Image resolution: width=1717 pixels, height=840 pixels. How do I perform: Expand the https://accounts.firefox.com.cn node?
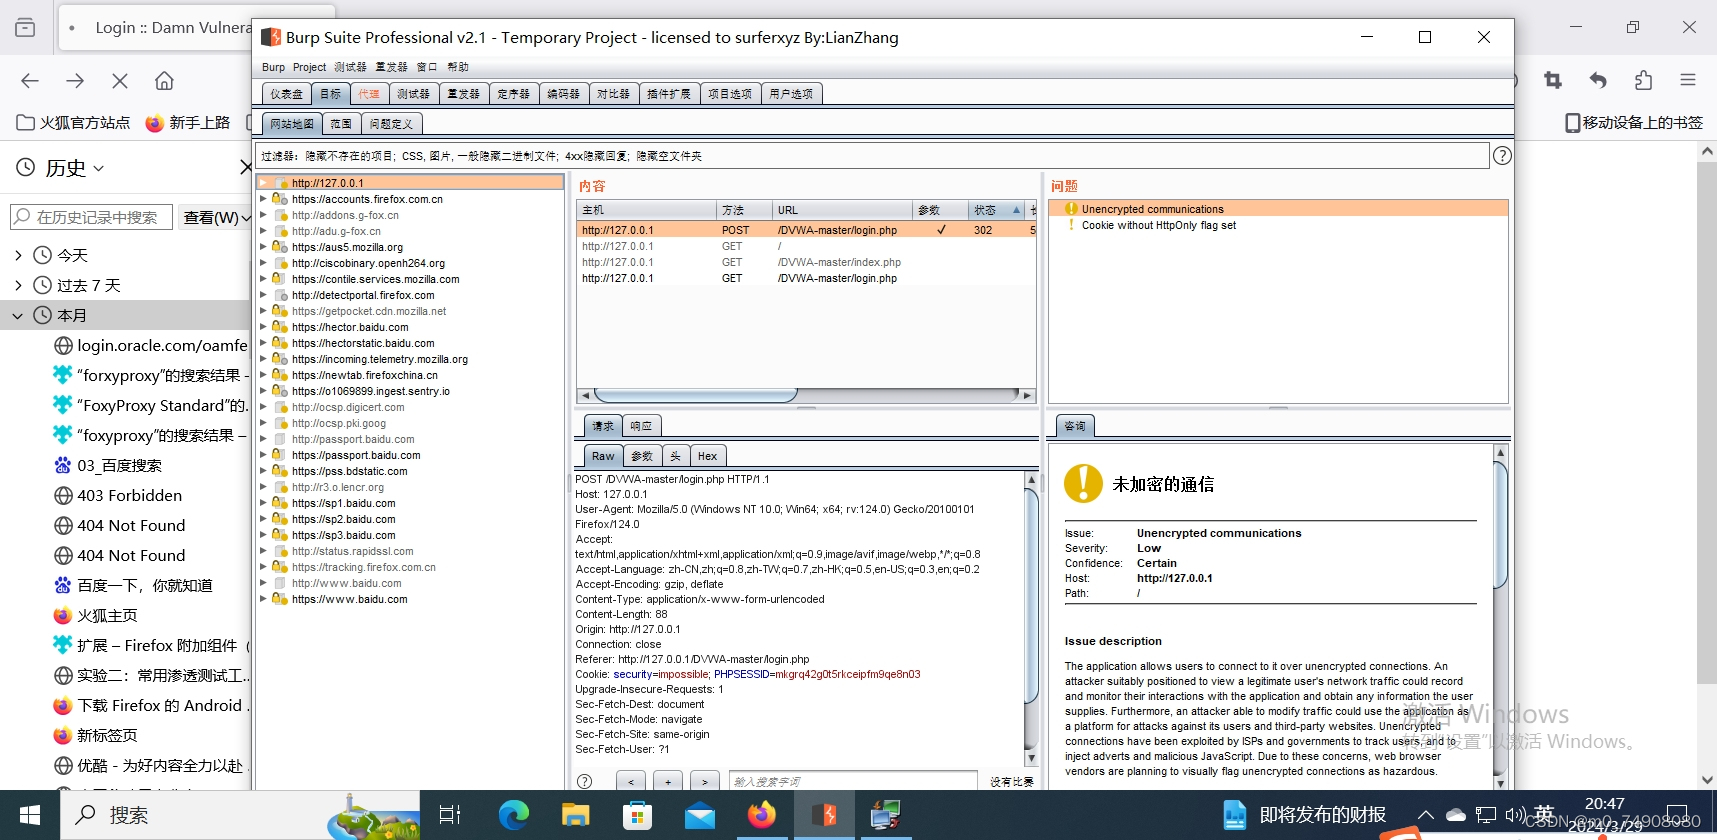[x=263, y=199]
